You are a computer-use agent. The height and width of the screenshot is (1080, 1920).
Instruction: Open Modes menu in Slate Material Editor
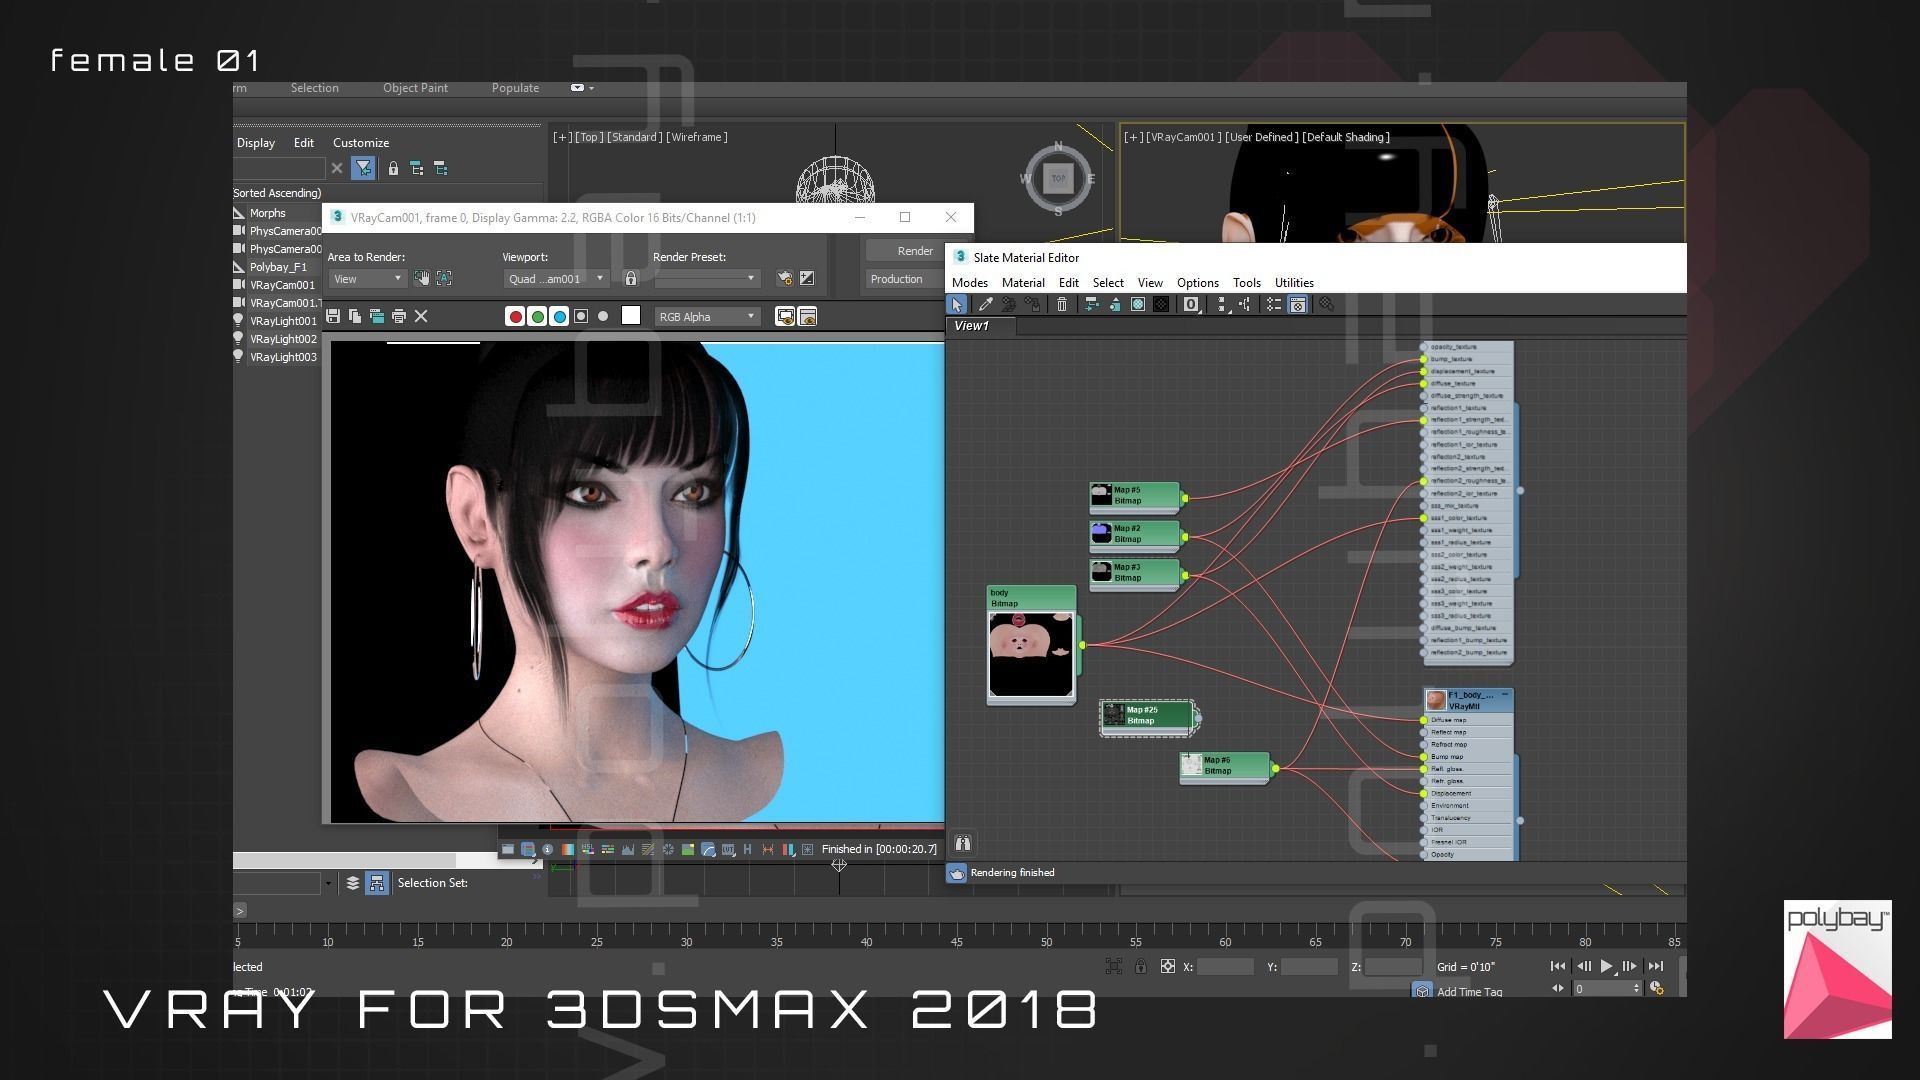[x=970, y=283]
